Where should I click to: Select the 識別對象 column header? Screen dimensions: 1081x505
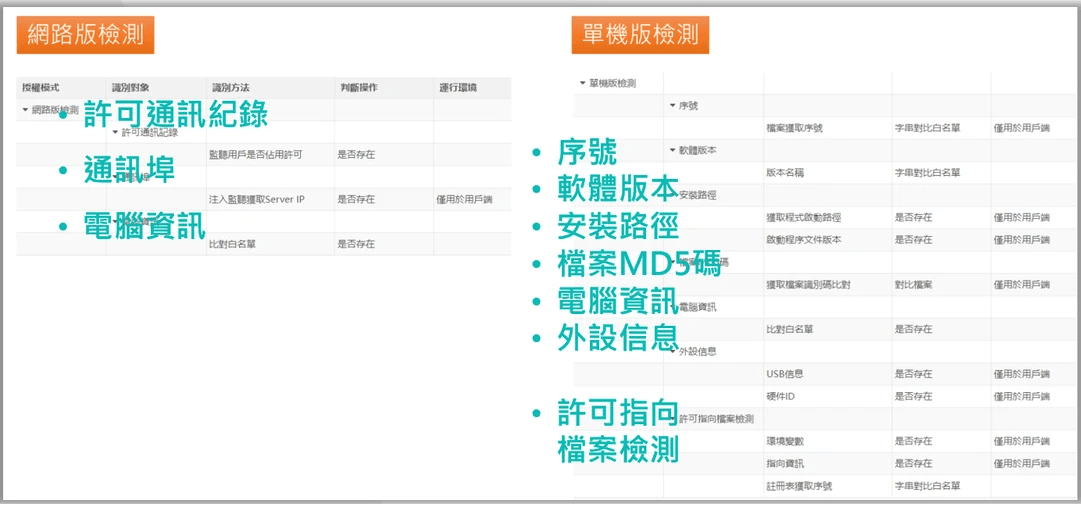(130, 88)
